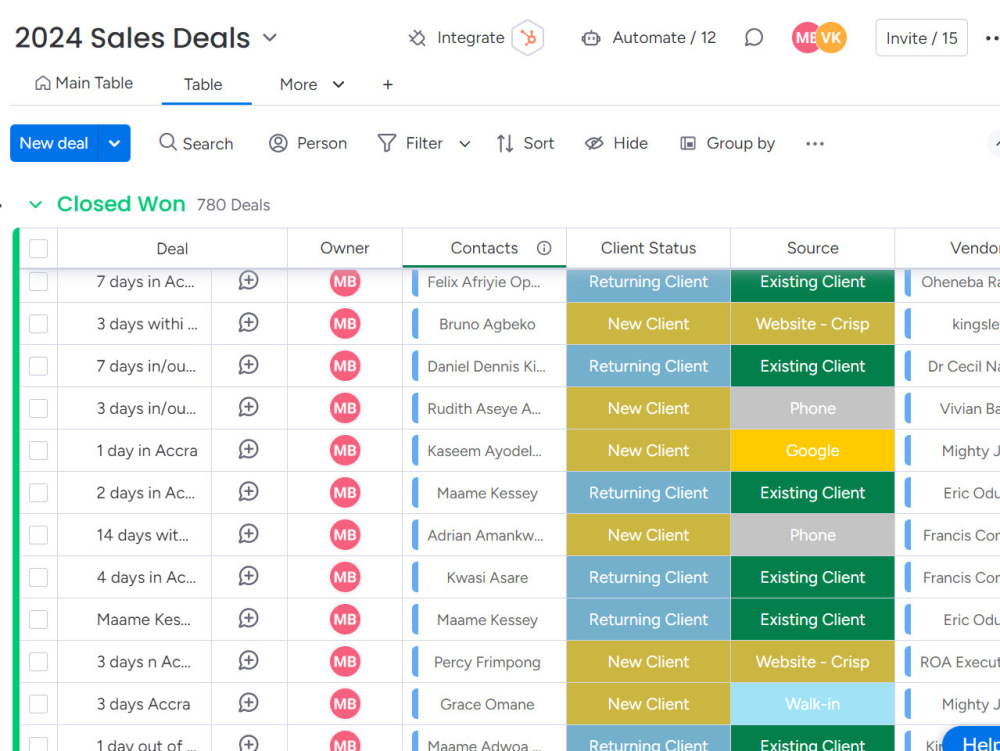Viewport: 1000px width, 751px height.
Task: Click the Contacts column header
Action: click(x=484, y=248)
